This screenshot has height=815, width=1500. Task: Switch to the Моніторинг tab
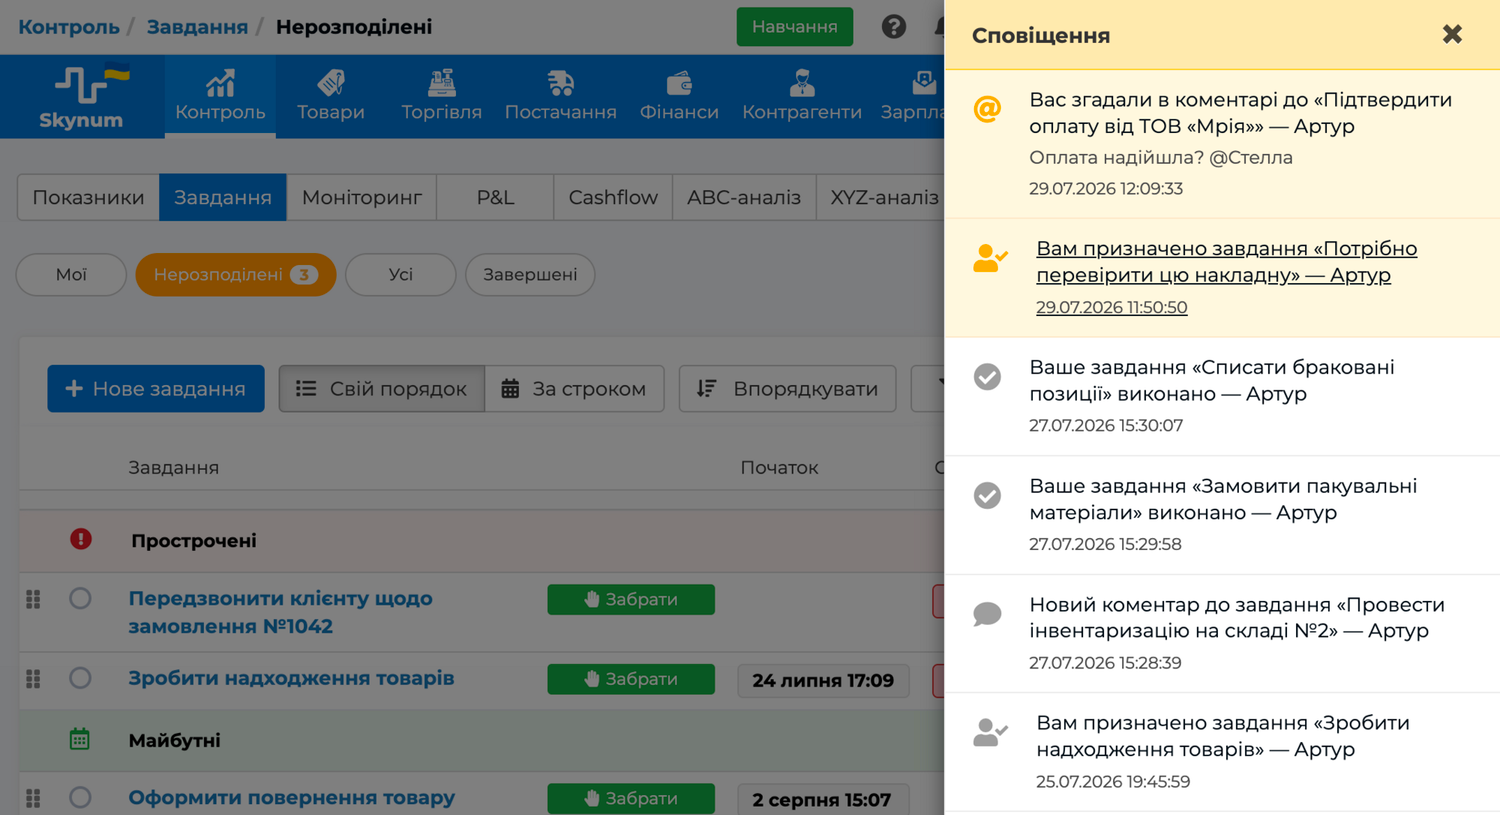tap(362, 197)
